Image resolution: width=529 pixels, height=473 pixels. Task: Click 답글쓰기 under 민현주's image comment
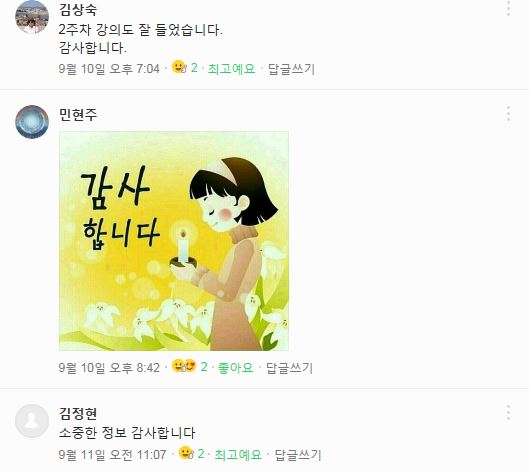tap(289, 368)
